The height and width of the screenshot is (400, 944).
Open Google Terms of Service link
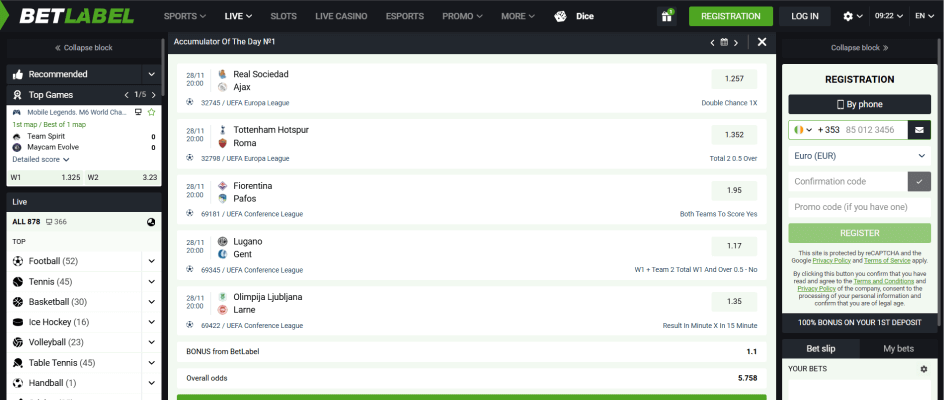coord(888,261)
